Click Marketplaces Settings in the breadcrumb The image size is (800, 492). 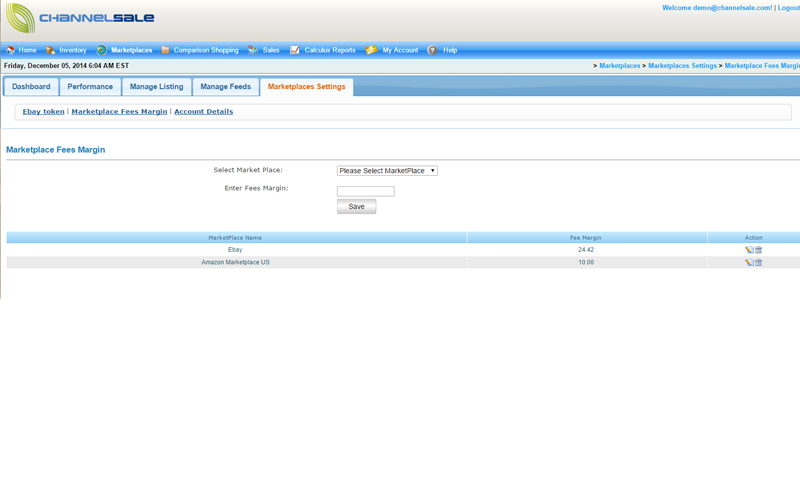(682, 66)
